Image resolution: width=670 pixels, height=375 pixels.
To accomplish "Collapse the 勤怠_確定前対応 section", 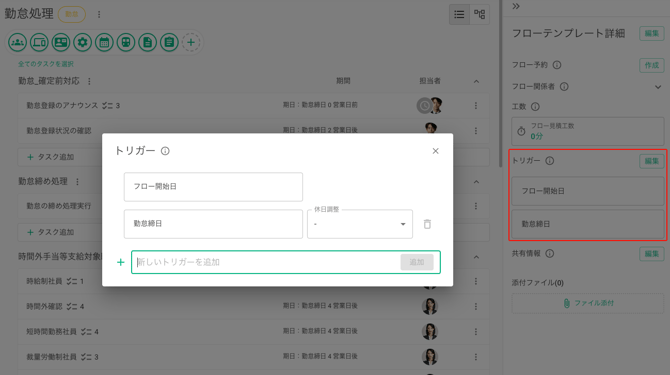I will [x=476, y=81].
